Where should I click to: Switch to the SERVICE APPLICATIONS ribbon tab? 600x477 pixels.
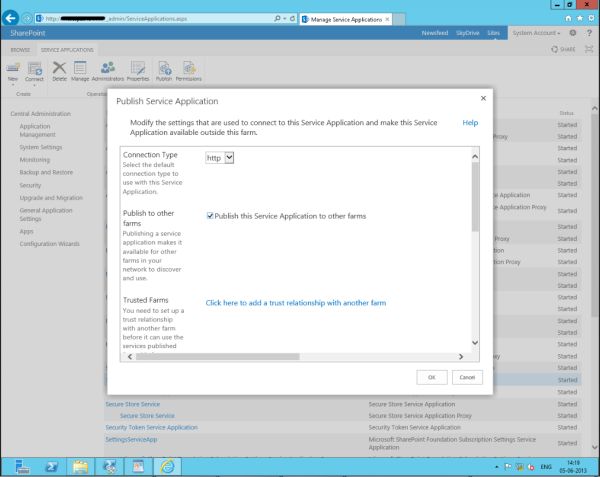(x=67, y=50)
